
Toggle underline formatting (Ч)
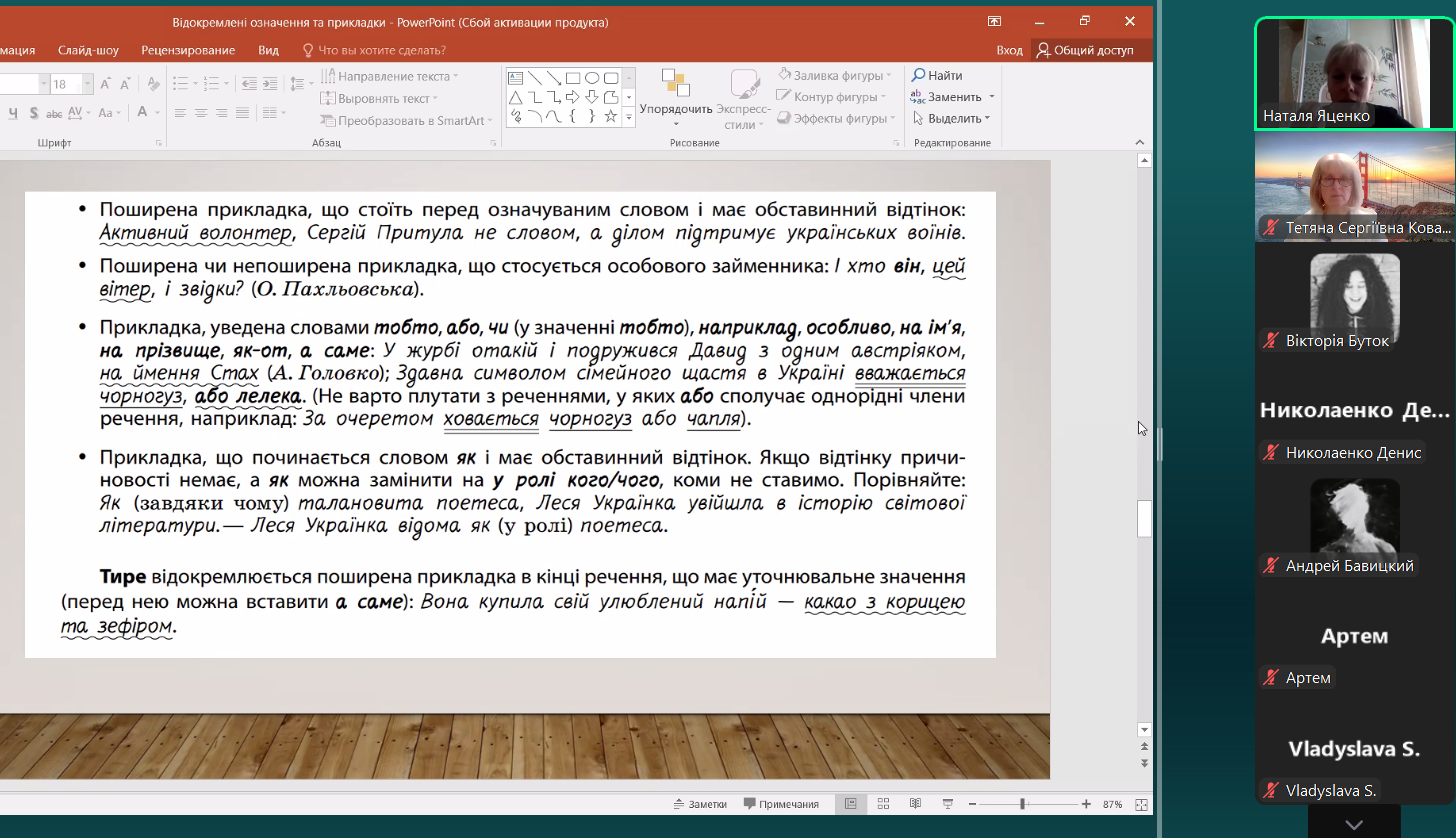[x=13, y=113]
